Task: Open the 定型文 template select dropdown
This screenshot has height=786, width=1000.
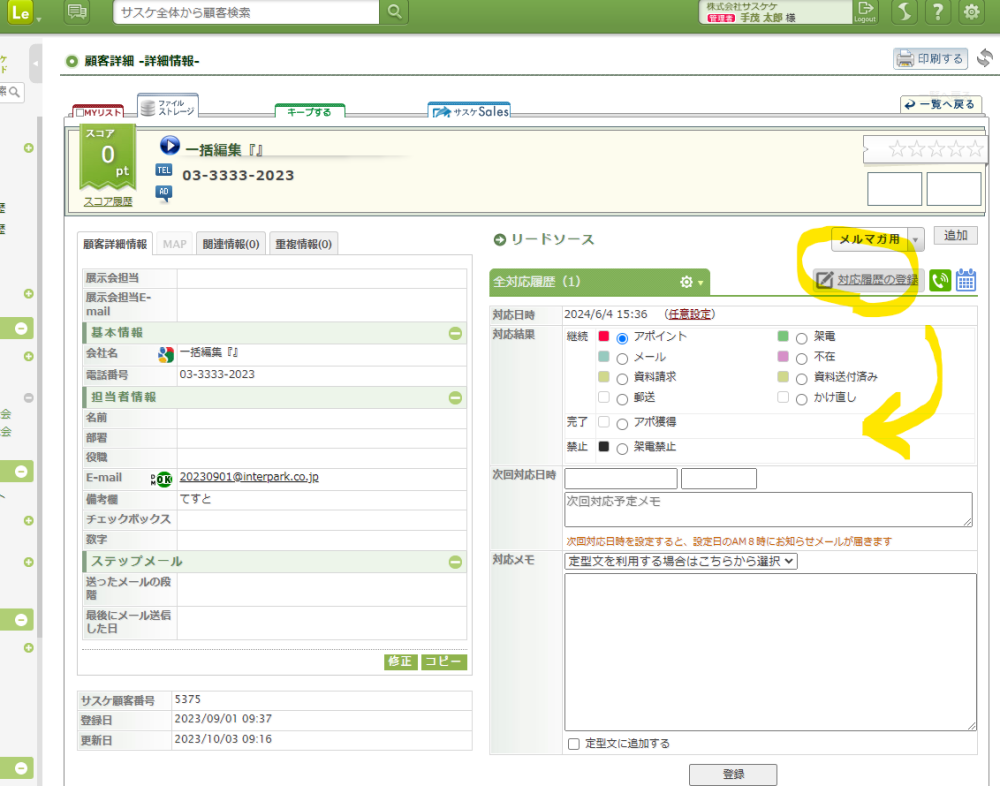Action: [681, 561]
